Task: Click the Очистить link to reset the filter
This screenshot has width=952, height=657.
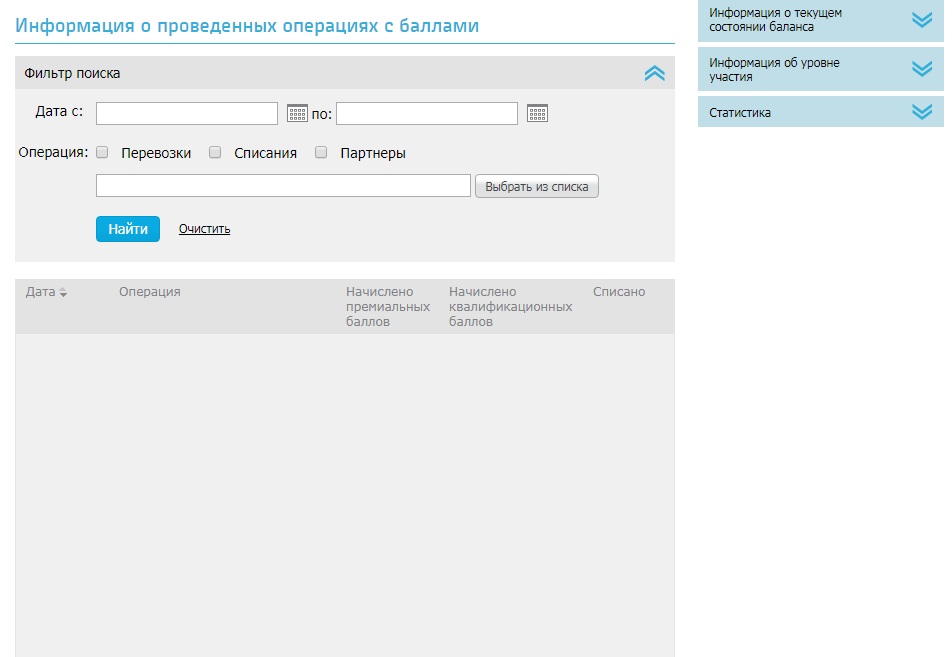Action: point(204,229)
